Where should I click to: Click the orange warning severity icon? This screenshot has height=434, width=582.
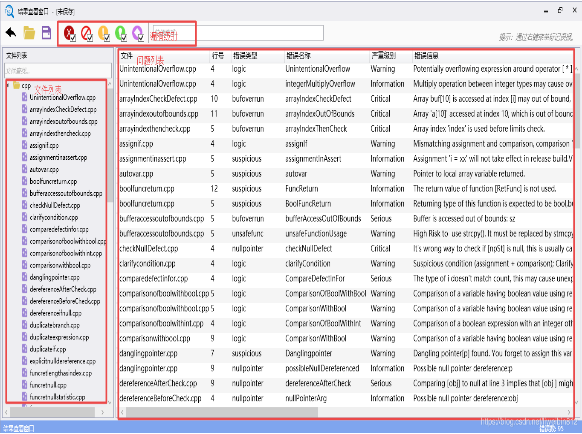pos(103,33)
